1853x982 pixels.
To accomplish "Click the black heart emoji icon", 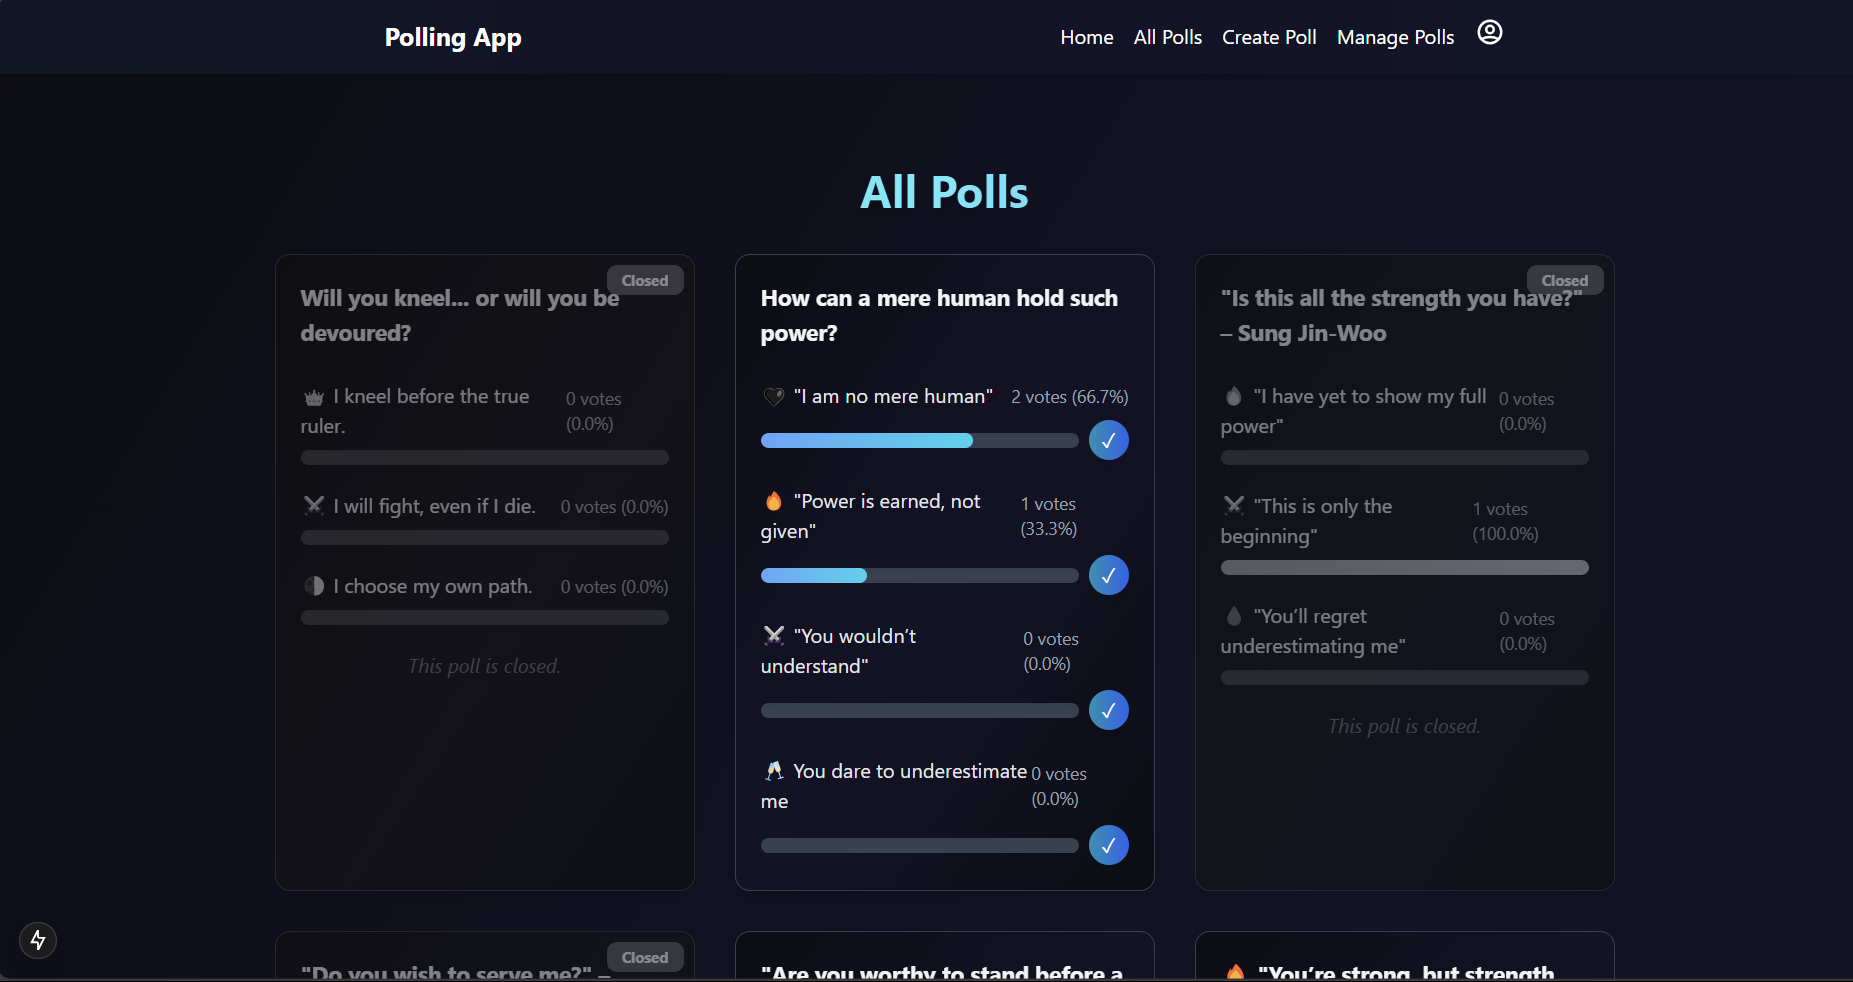I will tap(774, 396).
